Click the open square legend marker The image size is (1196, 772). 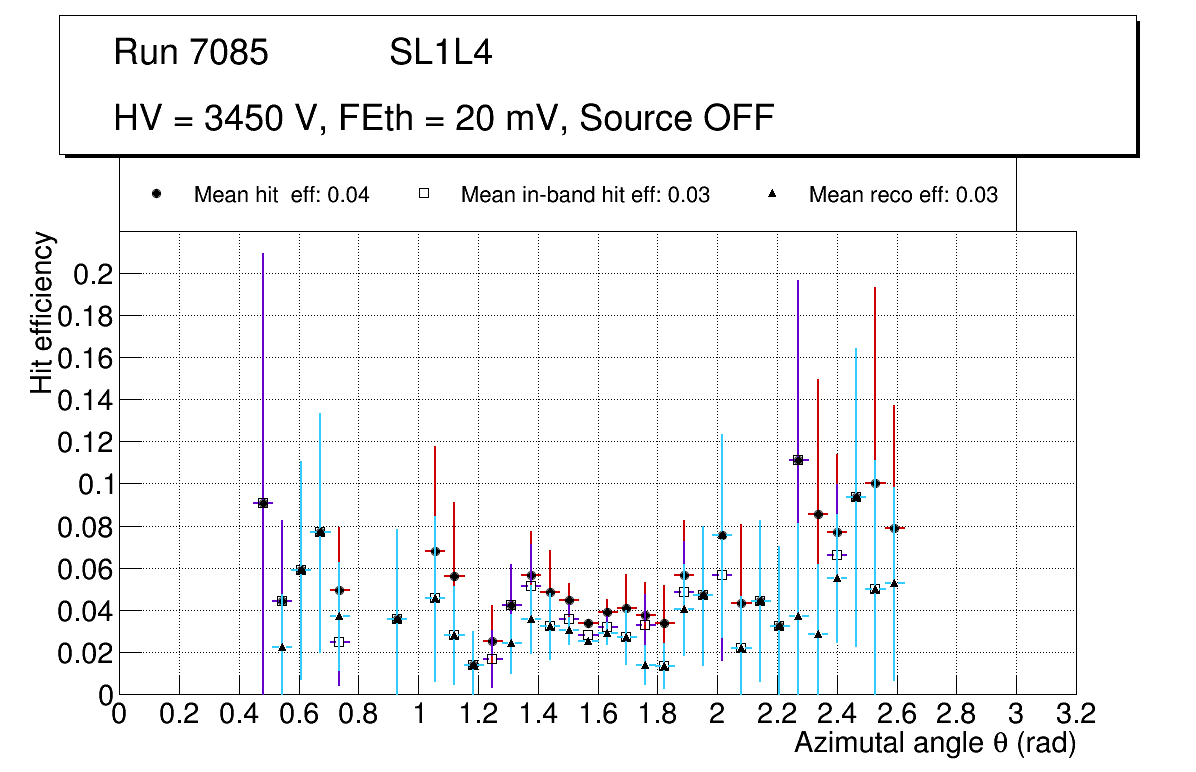pyautogui.click(x=424, y=195)
